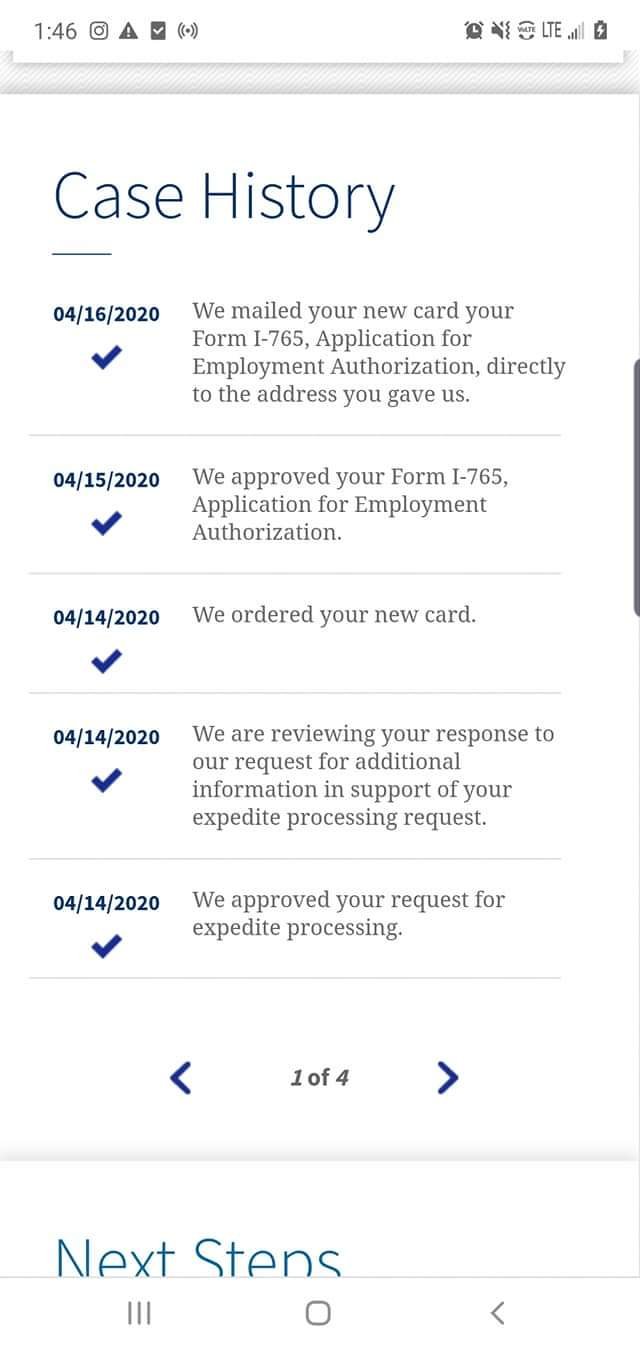This screenshot has height=1351, width=640.
Task: Go to next case history page
Action: tap(448, 1077)
